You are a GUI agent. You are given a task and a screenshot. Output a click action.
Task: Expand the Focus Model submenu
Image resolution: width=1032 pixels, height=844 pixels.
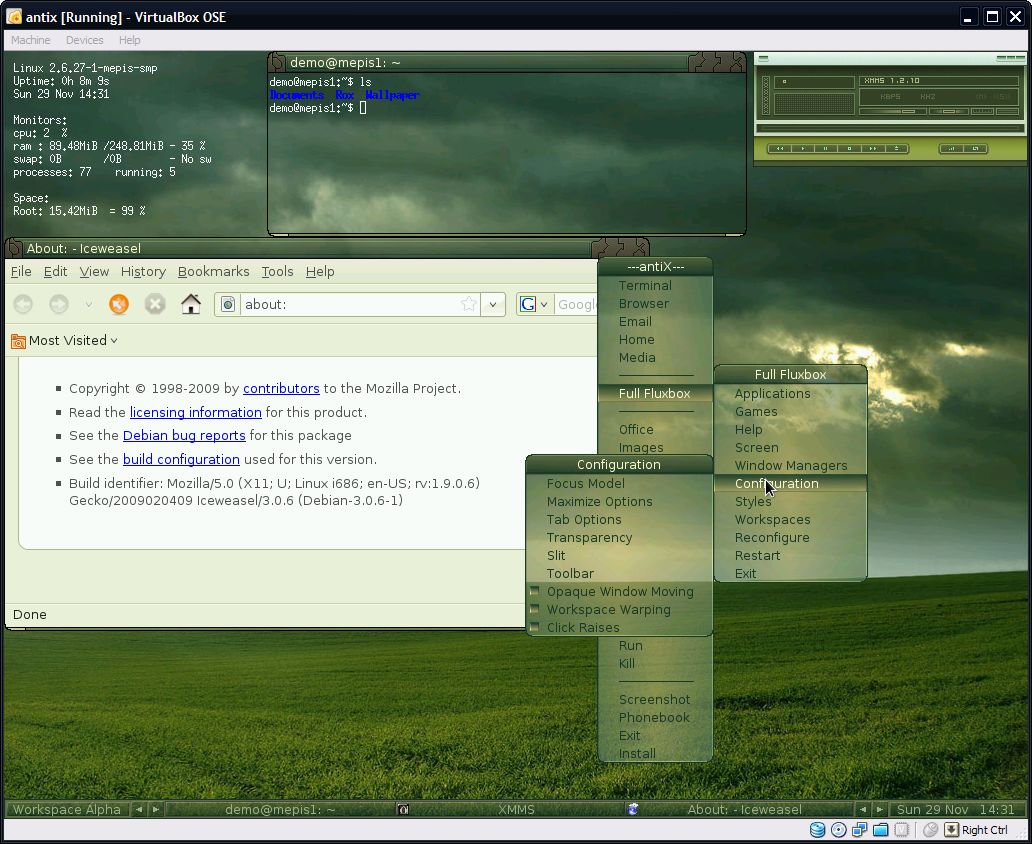coord(619,483)
